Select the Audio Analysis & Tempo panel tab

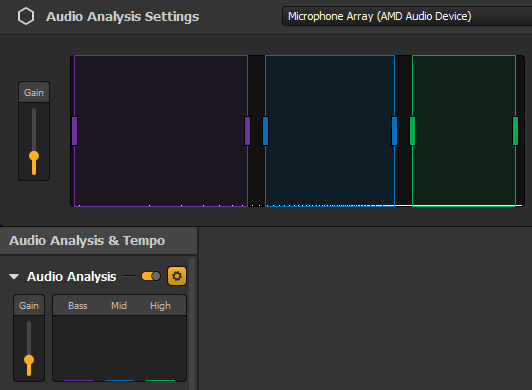98,241
